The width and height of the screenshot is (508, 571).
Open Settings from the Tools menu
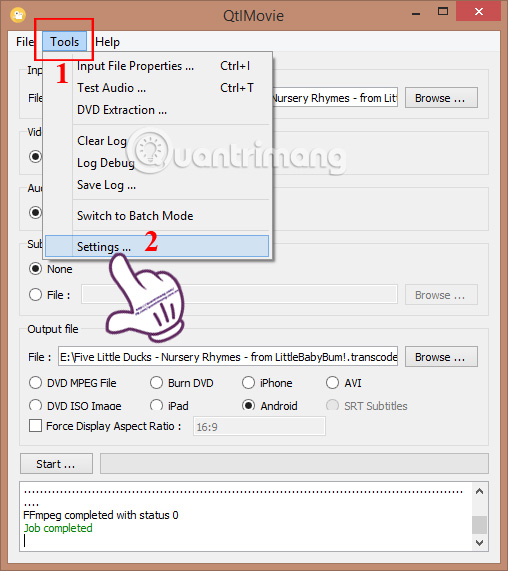point(157,246)
